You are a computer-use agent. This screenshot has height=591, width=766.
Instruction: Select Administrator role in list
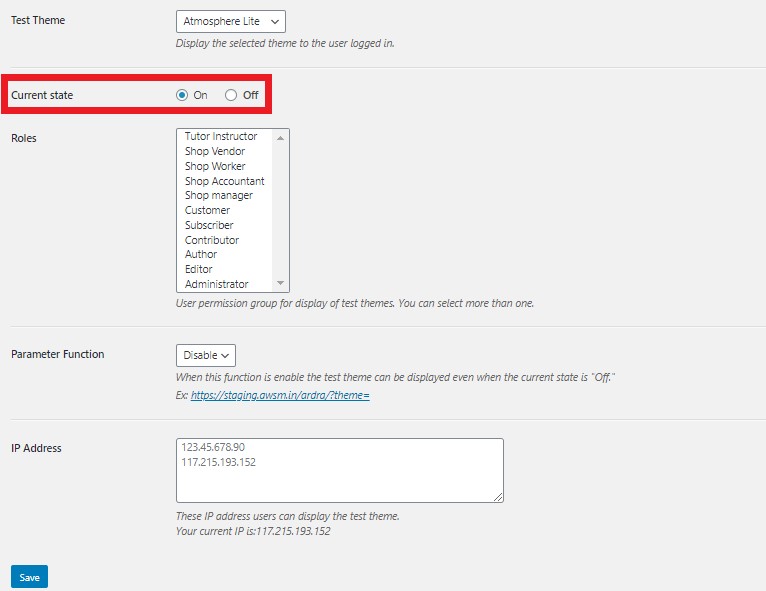[x=216, y=284]
